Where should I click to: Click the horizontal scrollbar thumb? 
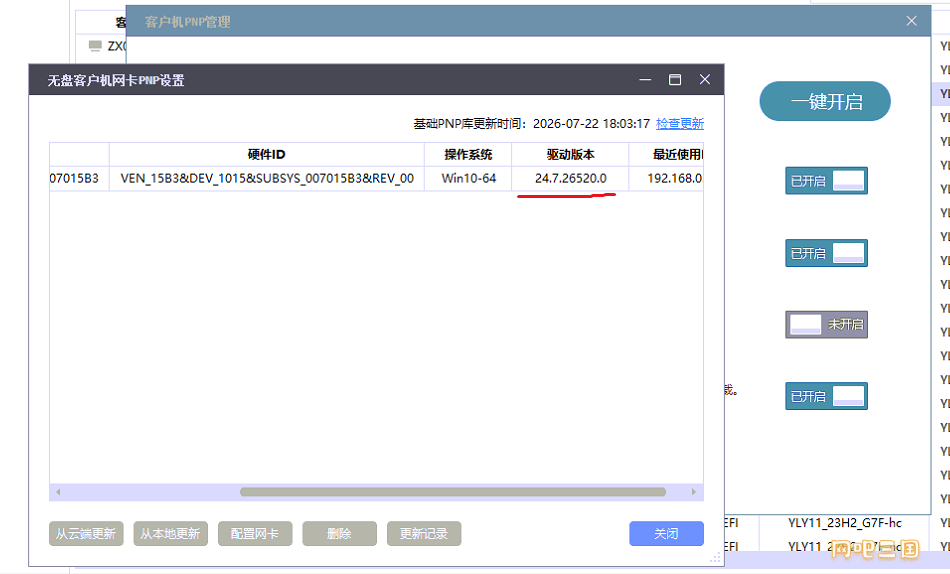click(453, 492)
